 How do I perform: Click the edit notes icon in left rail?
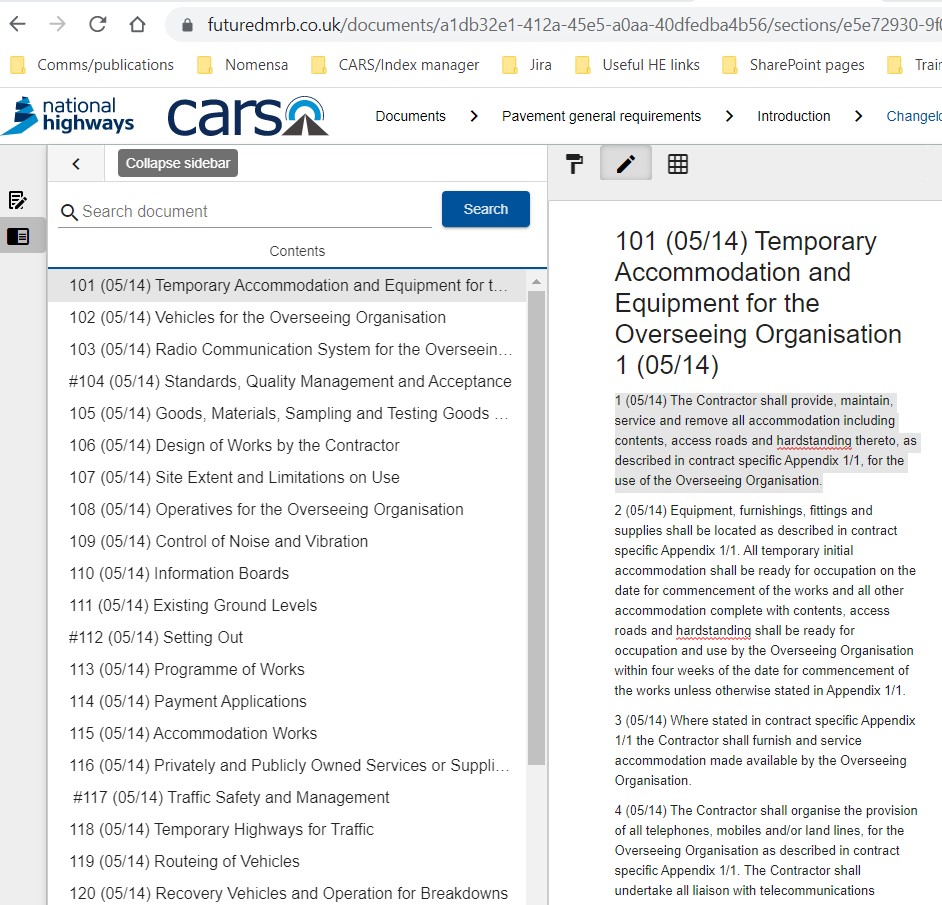(x=18, y=200)
